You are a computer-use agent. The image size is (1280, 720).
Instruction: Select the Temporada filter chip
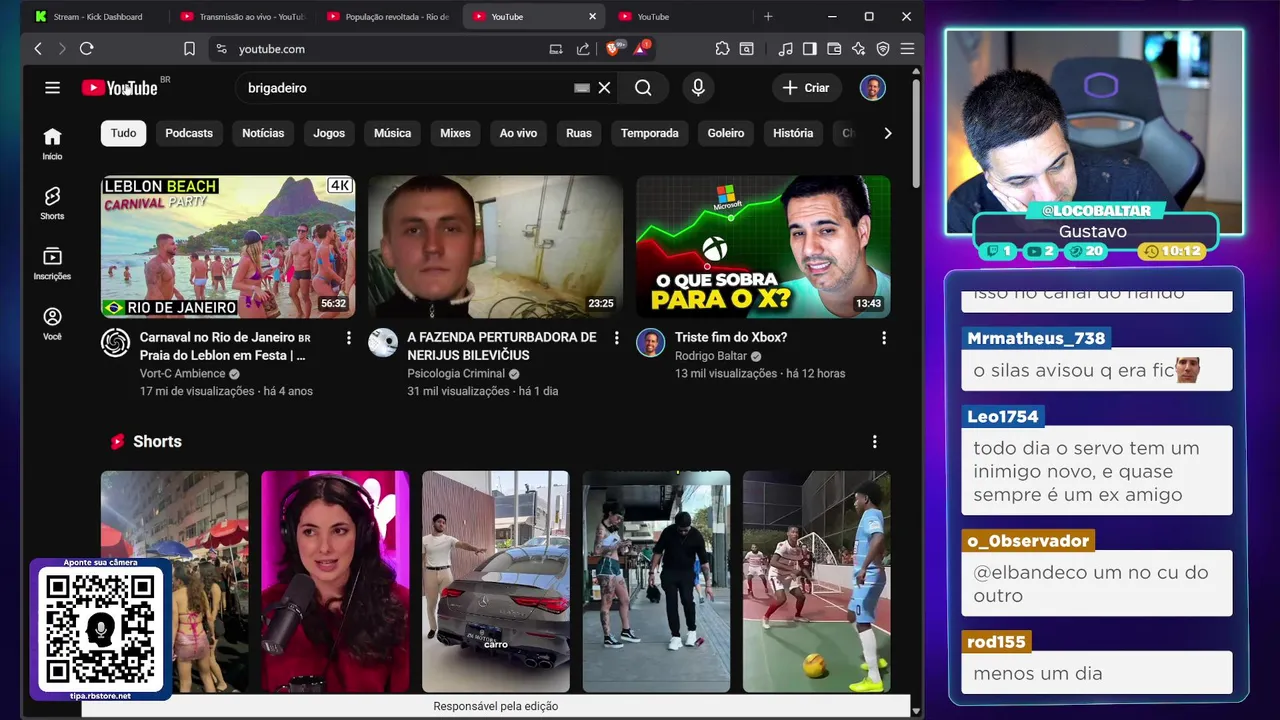[649, 133]
